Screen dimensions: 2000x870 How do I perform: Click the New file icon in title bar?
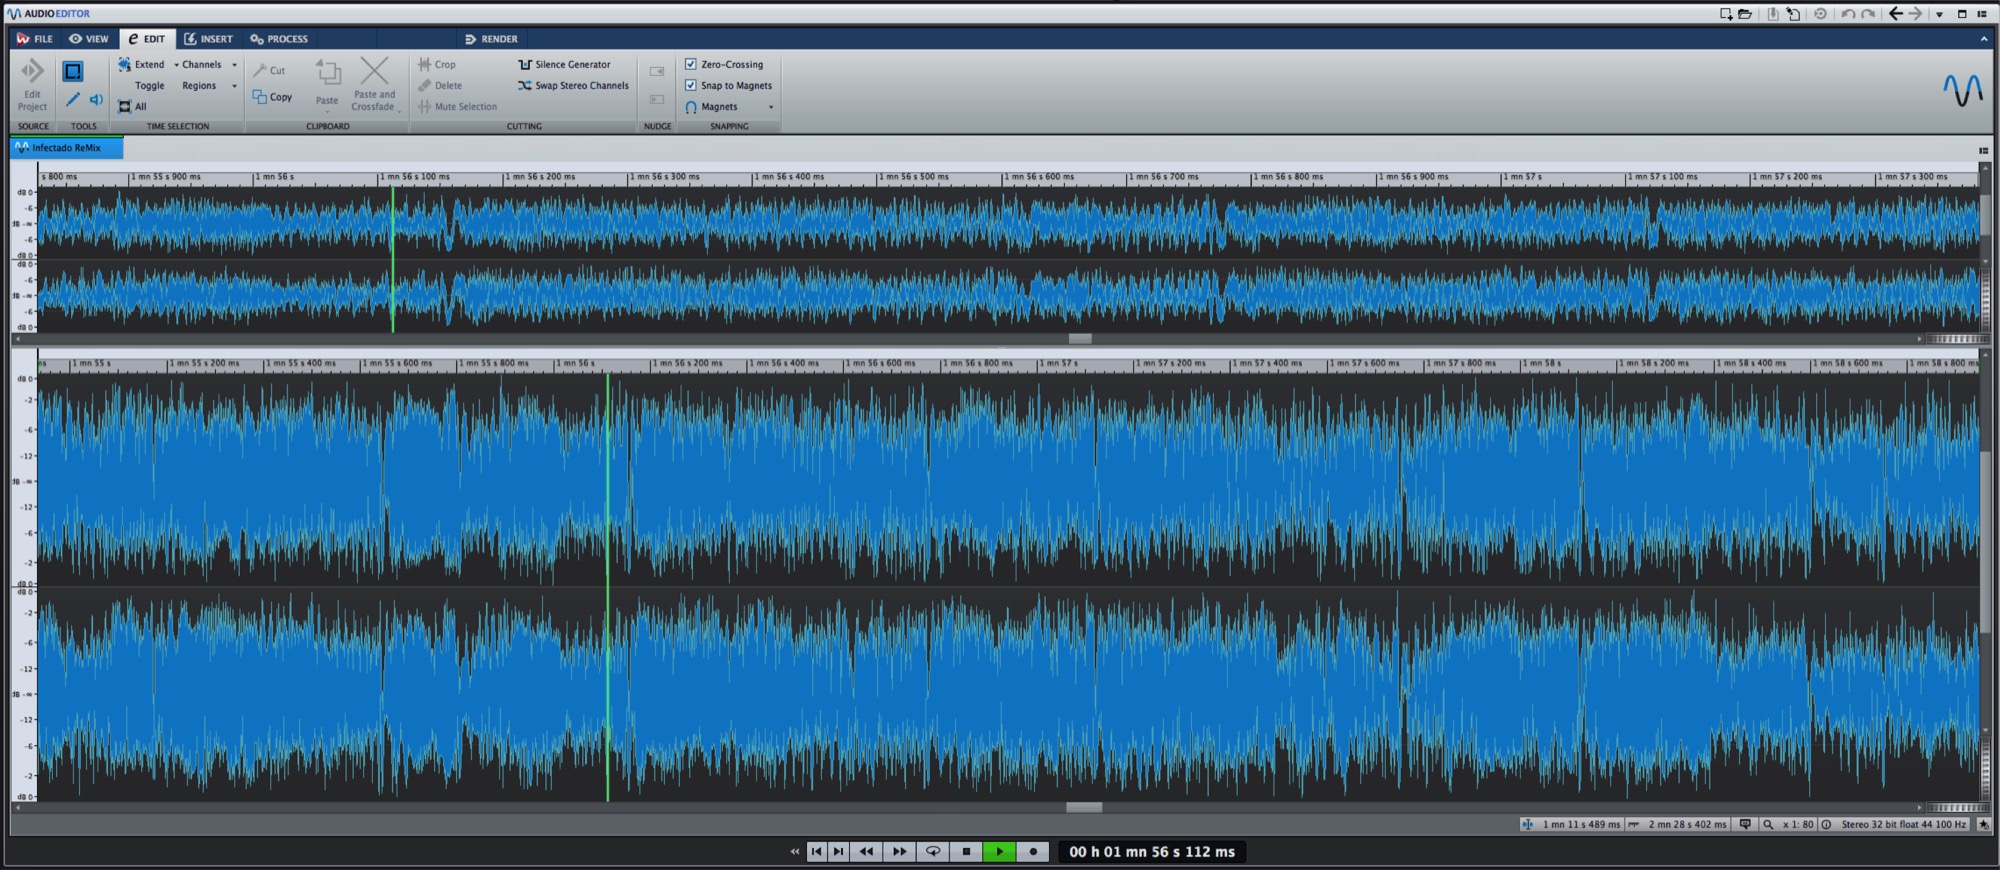[1726, 14]
